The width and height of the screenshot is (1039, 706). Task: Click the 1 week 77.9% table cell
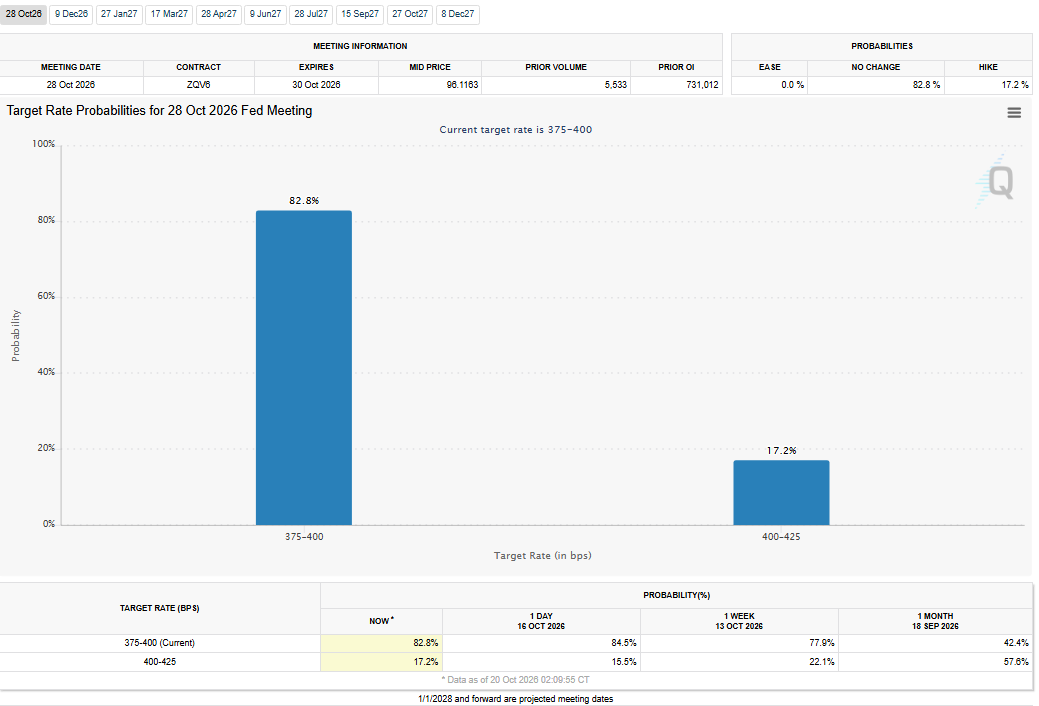point(739,643)
